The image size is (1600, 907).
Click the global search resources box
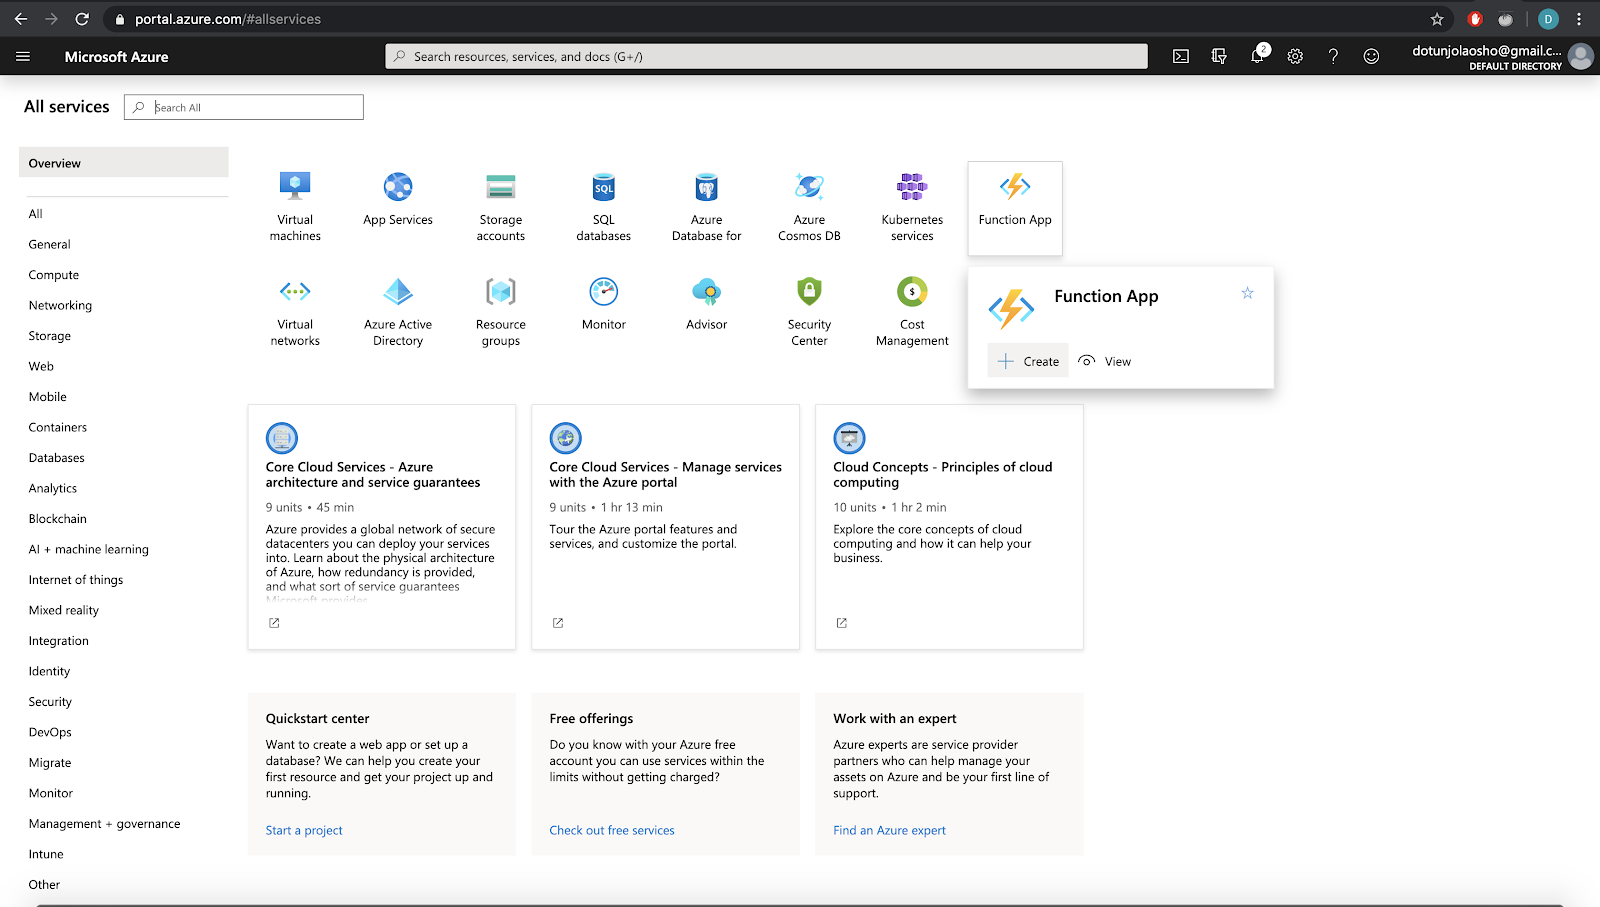click(766, 57)
